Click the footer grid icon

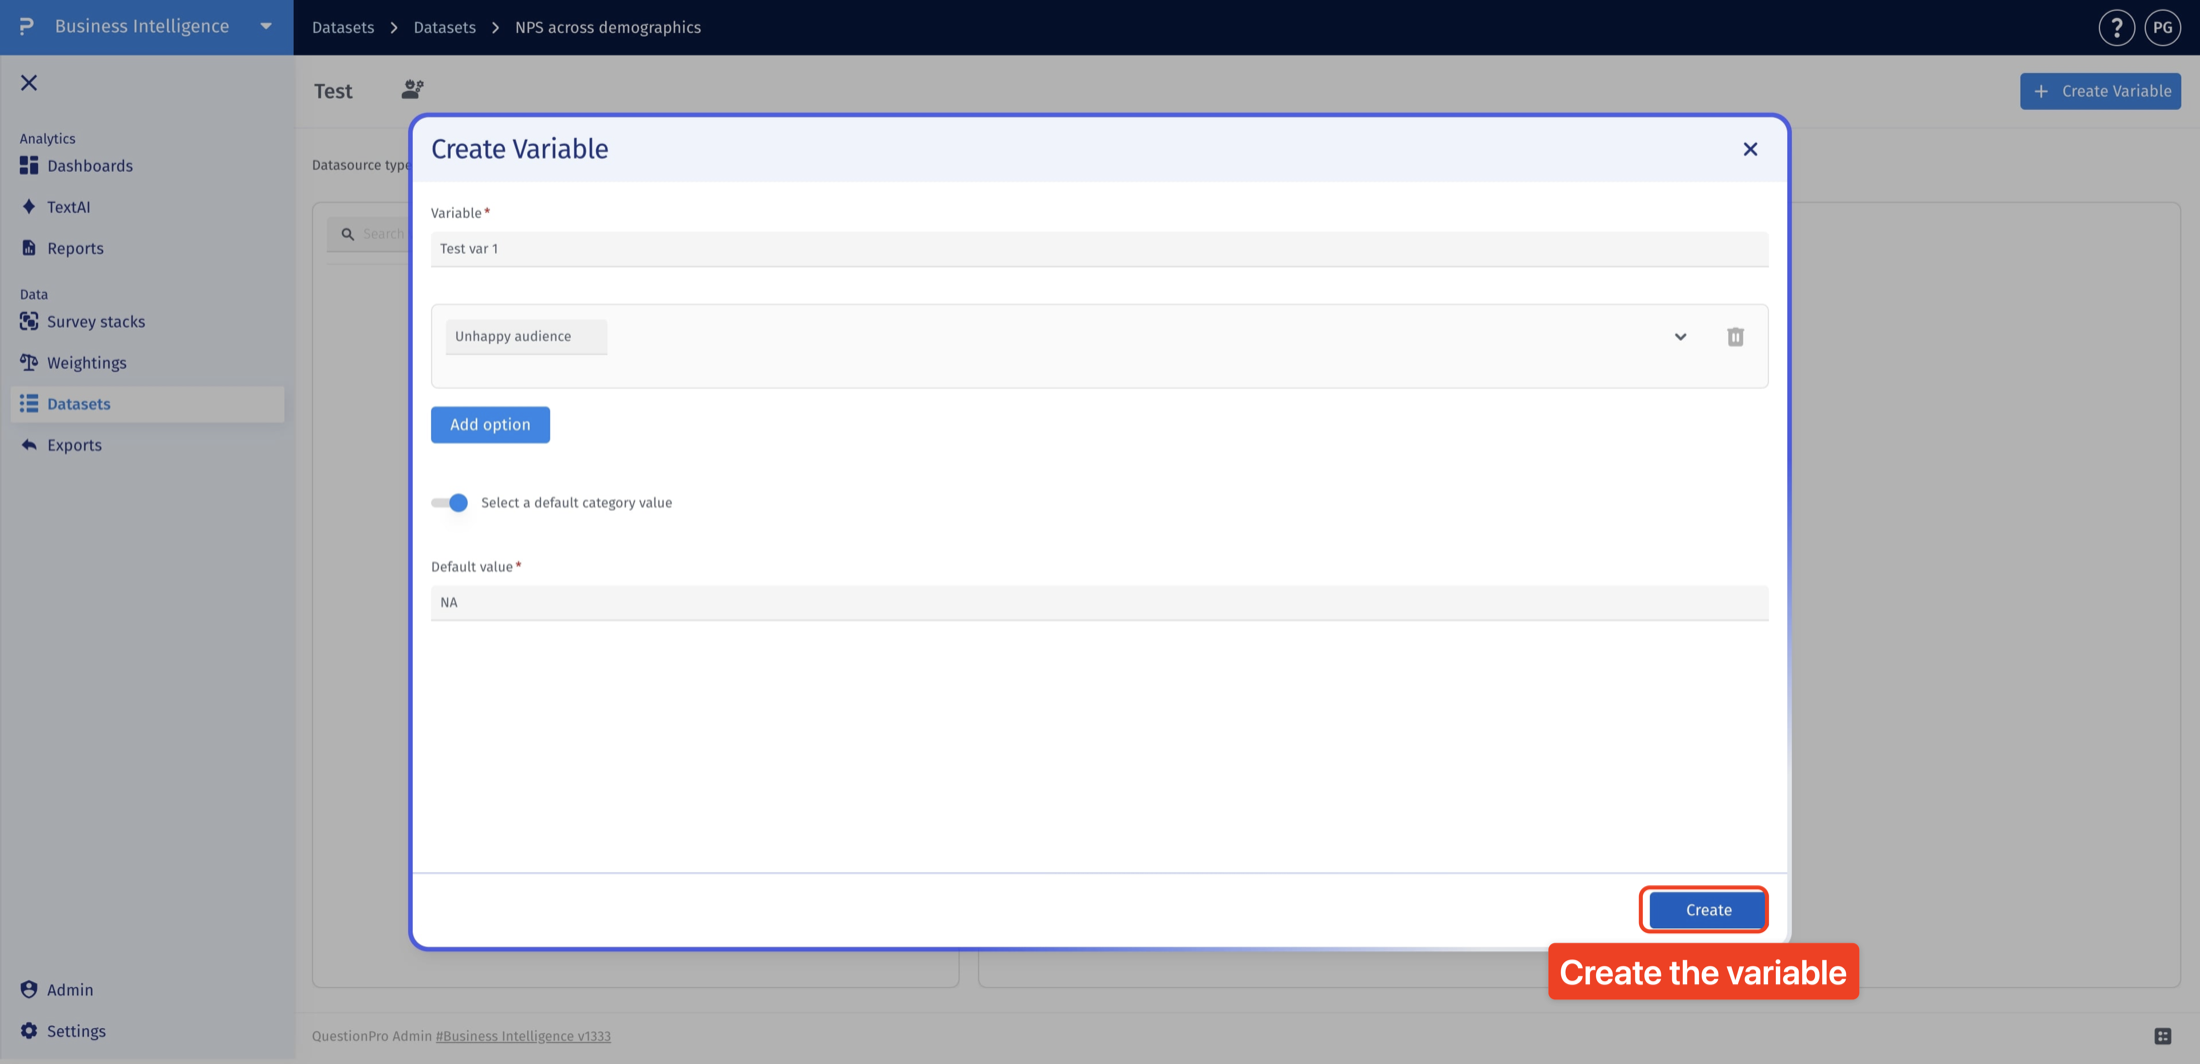(2162, 1037)
